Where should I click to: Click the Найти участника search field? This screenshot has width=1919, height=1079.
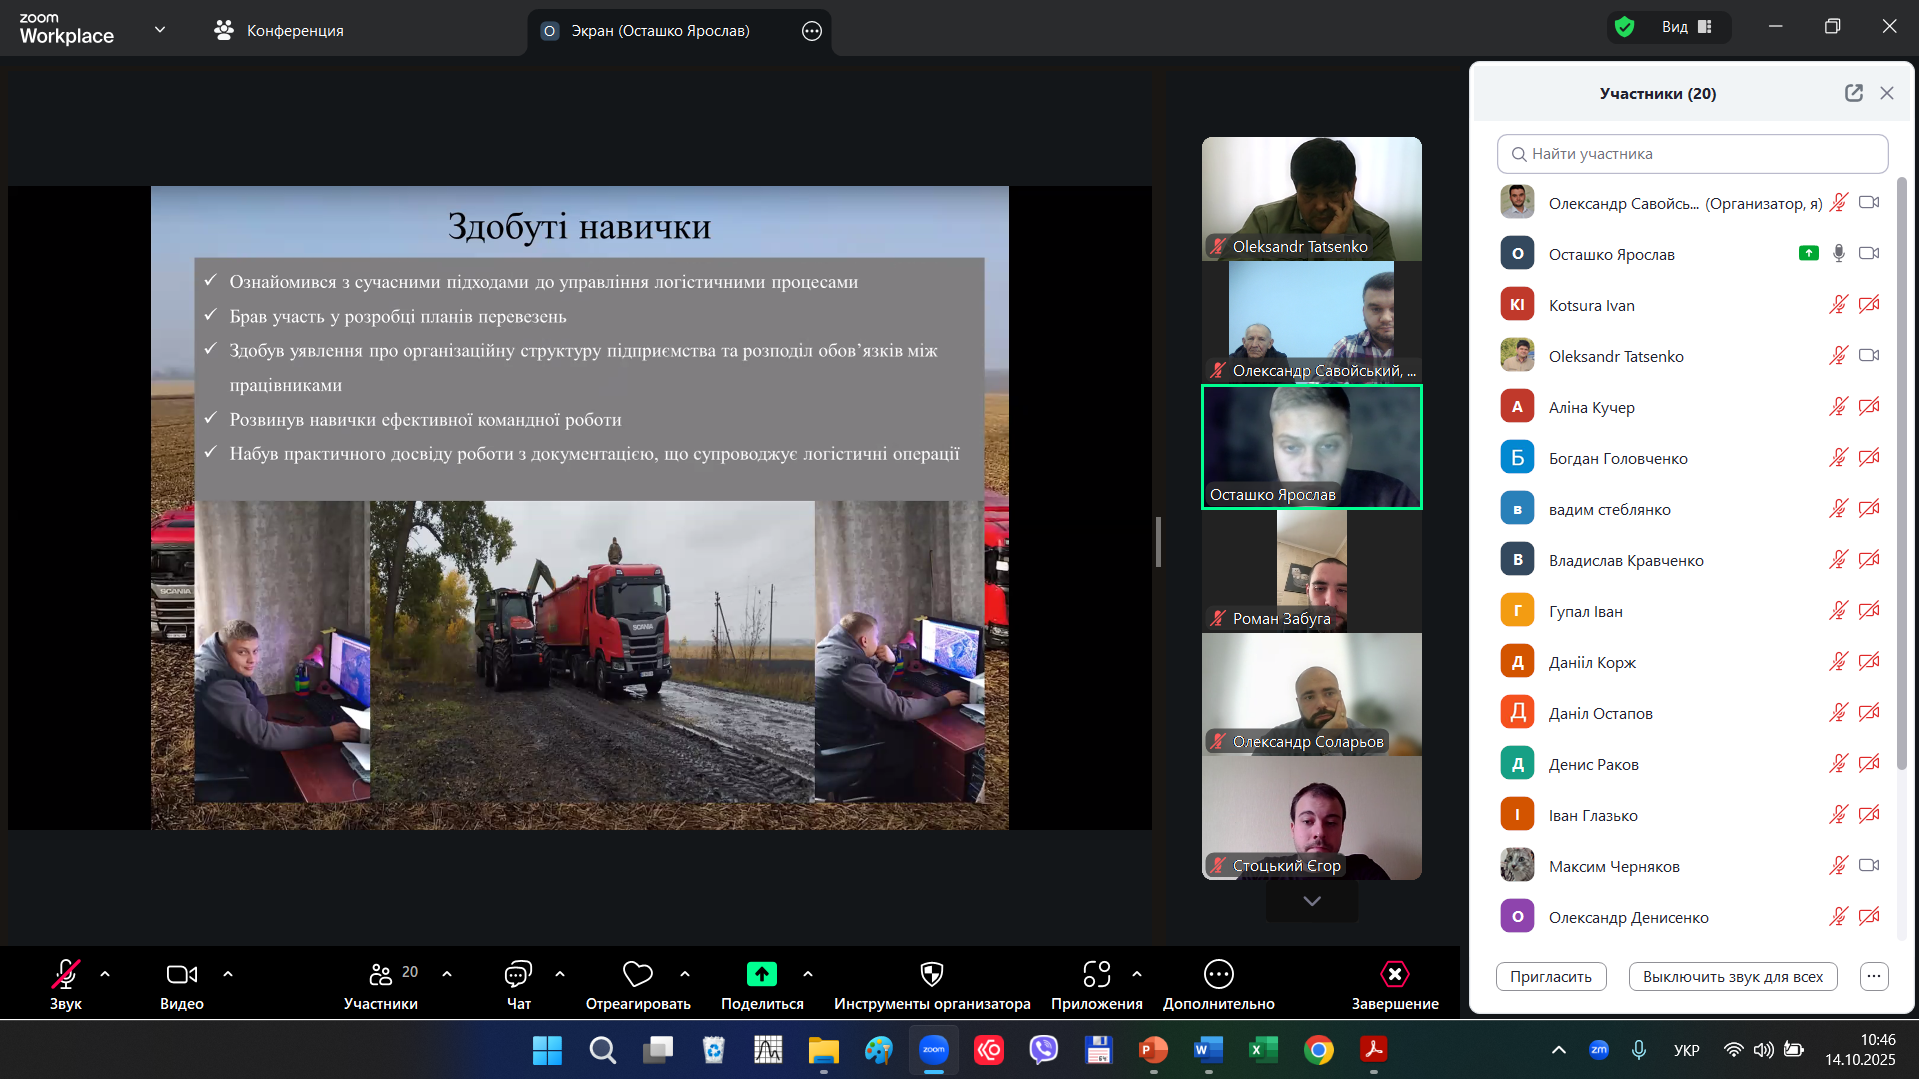pyautogui.click(x=1692, y=154)
